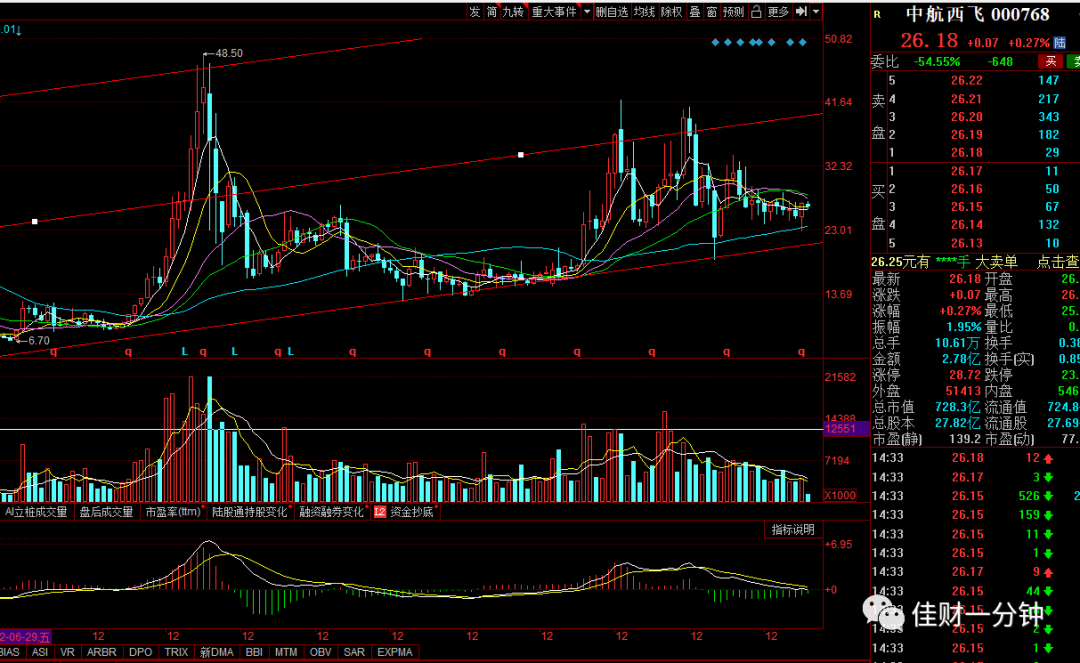Toggle 除权 adjustment mode

(x=672, y=12)
